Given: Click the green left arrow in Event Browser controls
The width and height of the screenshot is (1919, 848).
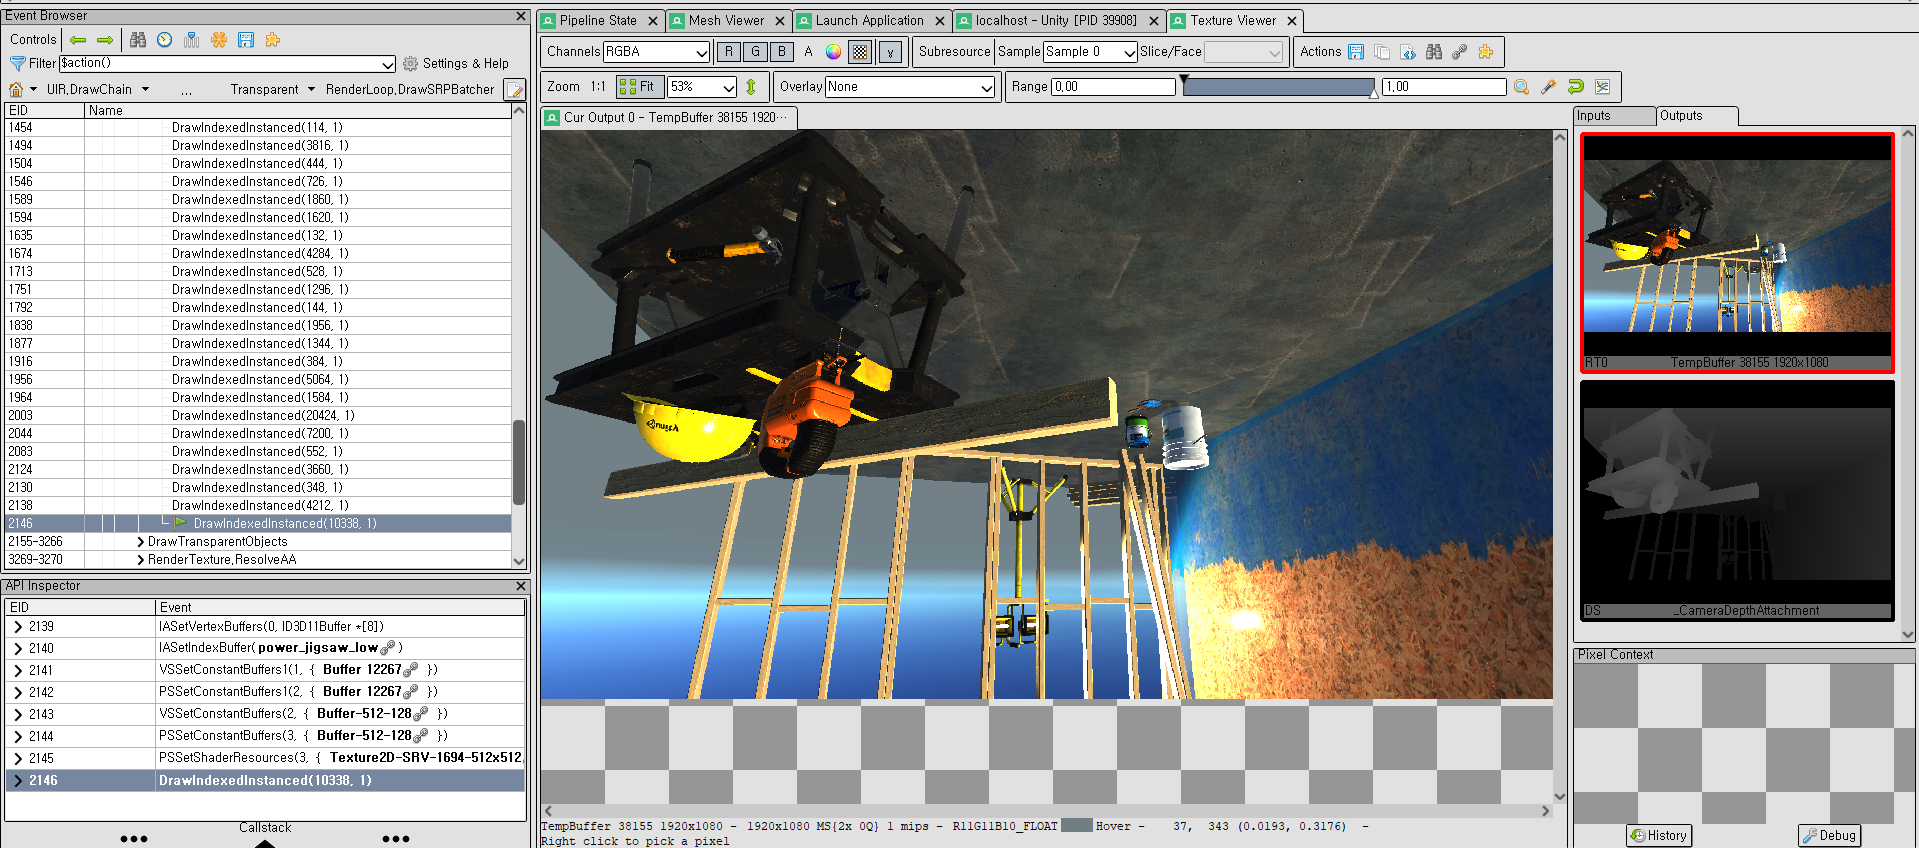Looking at the screenshot, I should click(78, 40).
